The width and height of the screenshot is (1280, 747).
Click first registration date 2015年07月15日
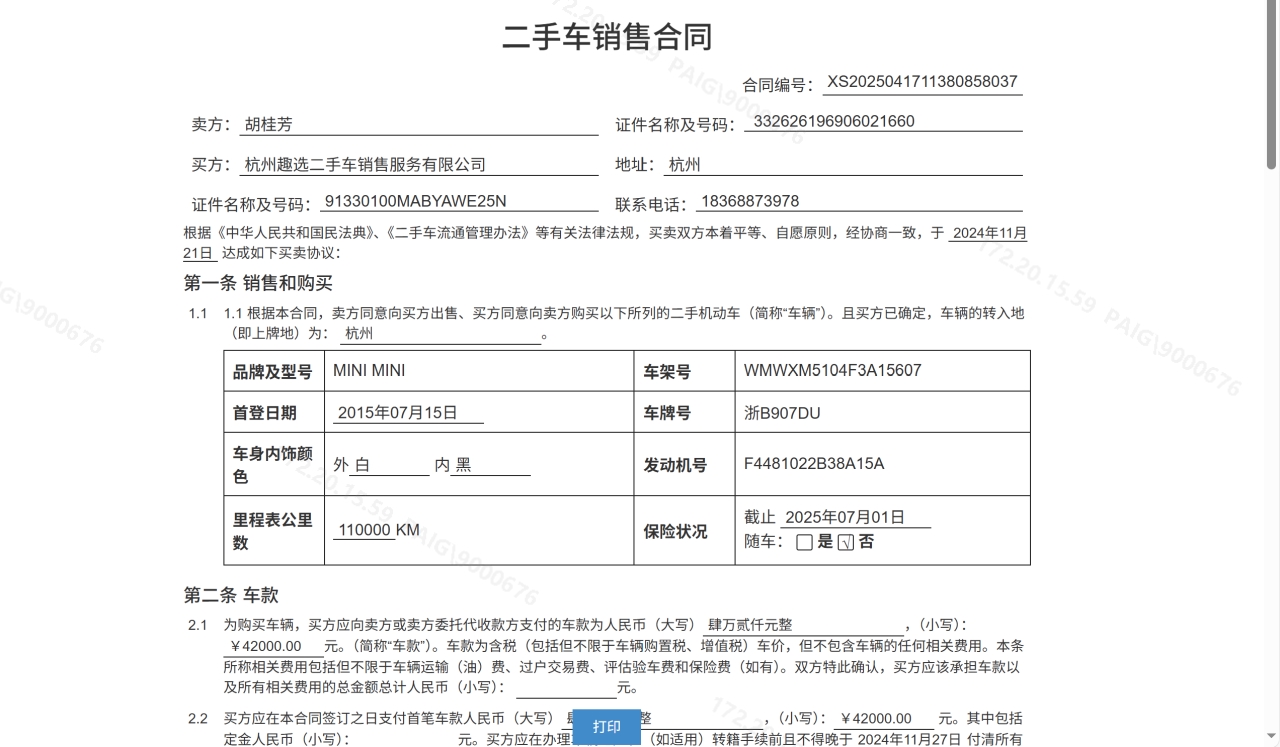point(408,413)
